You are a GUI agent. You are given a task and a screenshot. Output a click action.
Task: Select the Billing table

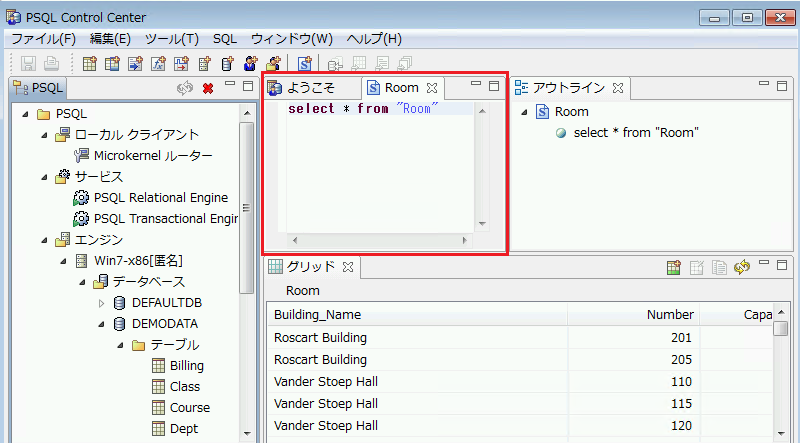178,365
